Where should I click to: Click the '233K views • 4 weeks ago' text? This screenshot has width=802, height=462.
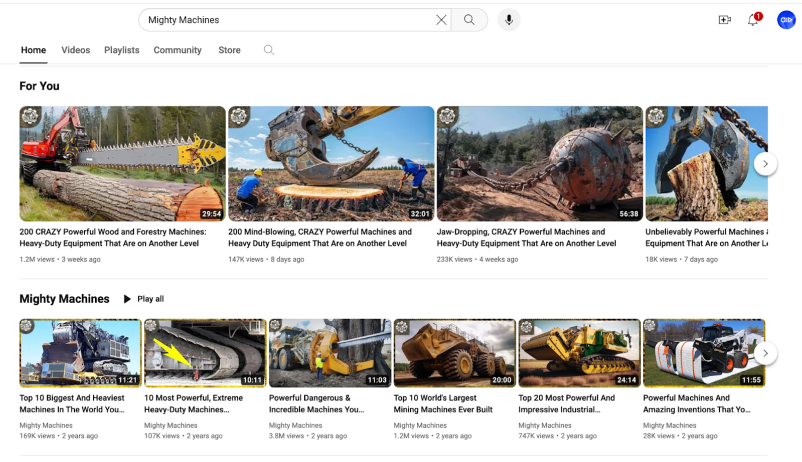pos(477,259)
